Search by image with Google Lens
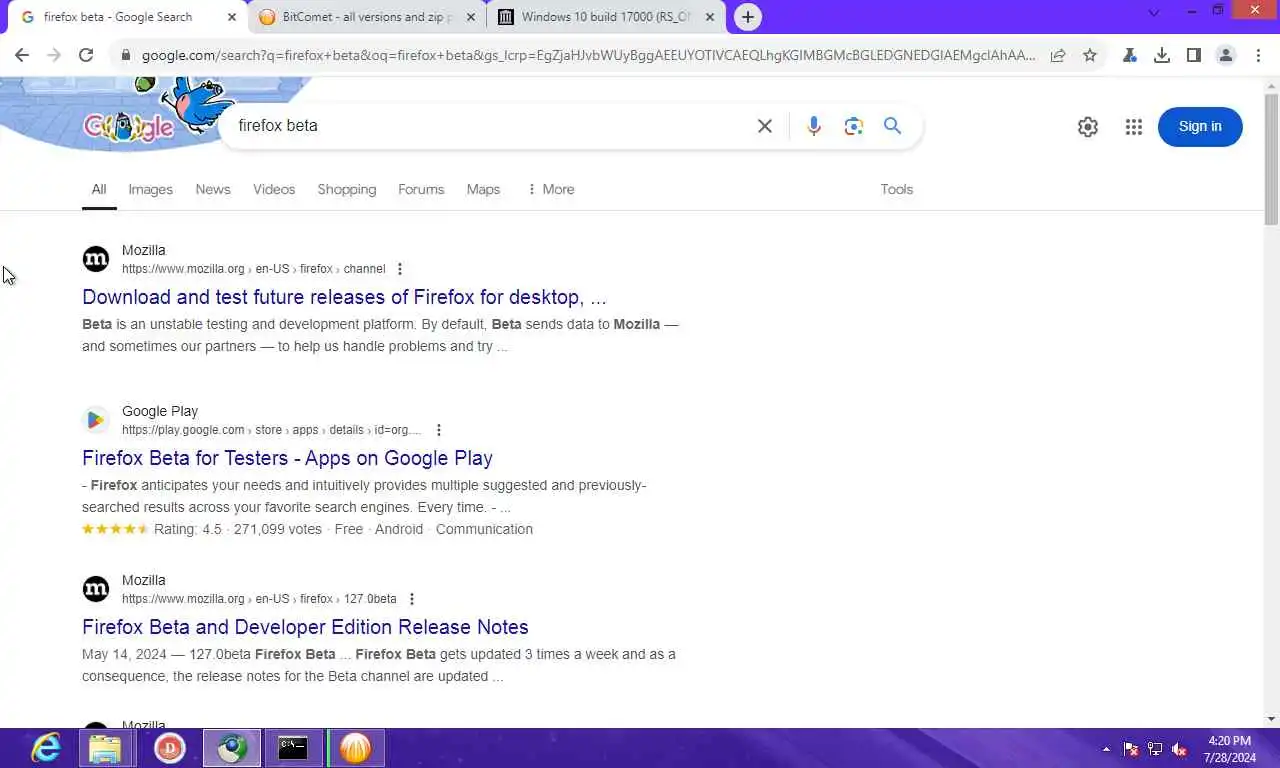1280x768 pixels. pyautogui.click(x=853, y=126)
